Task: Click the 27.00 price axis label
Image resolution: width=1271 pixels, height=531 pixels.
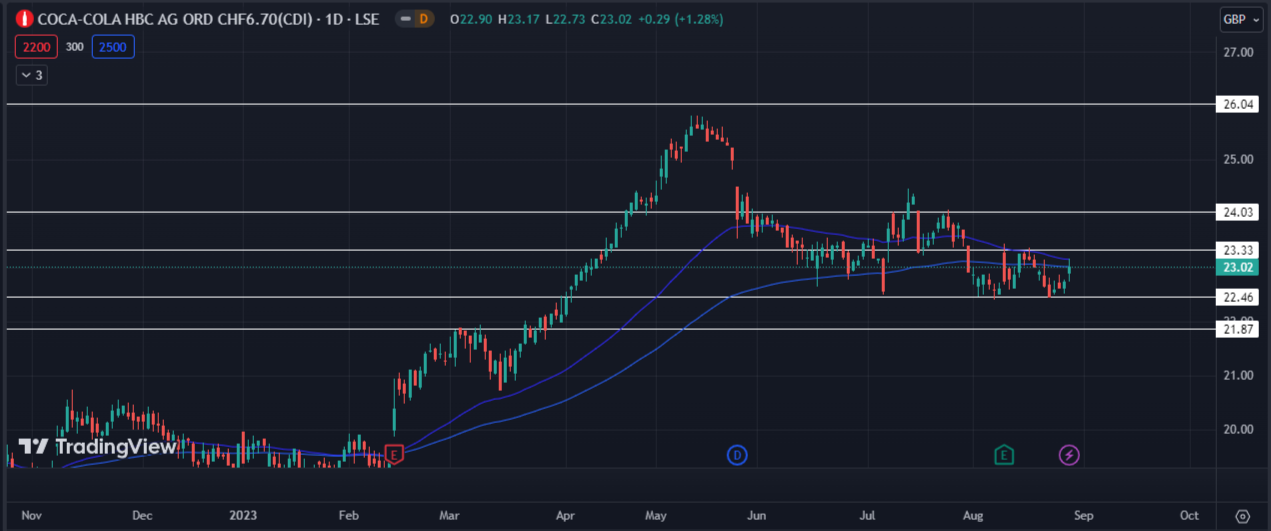Action: [x=1237, y=52]
